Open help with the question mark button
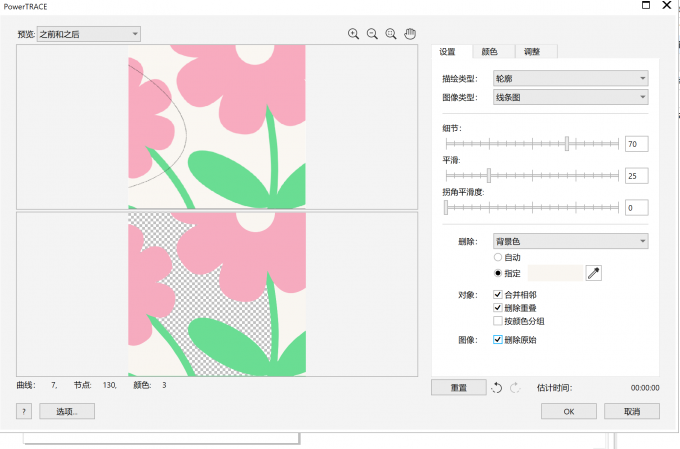The height and width of the screenshot is (449, 680). point(23,411)
